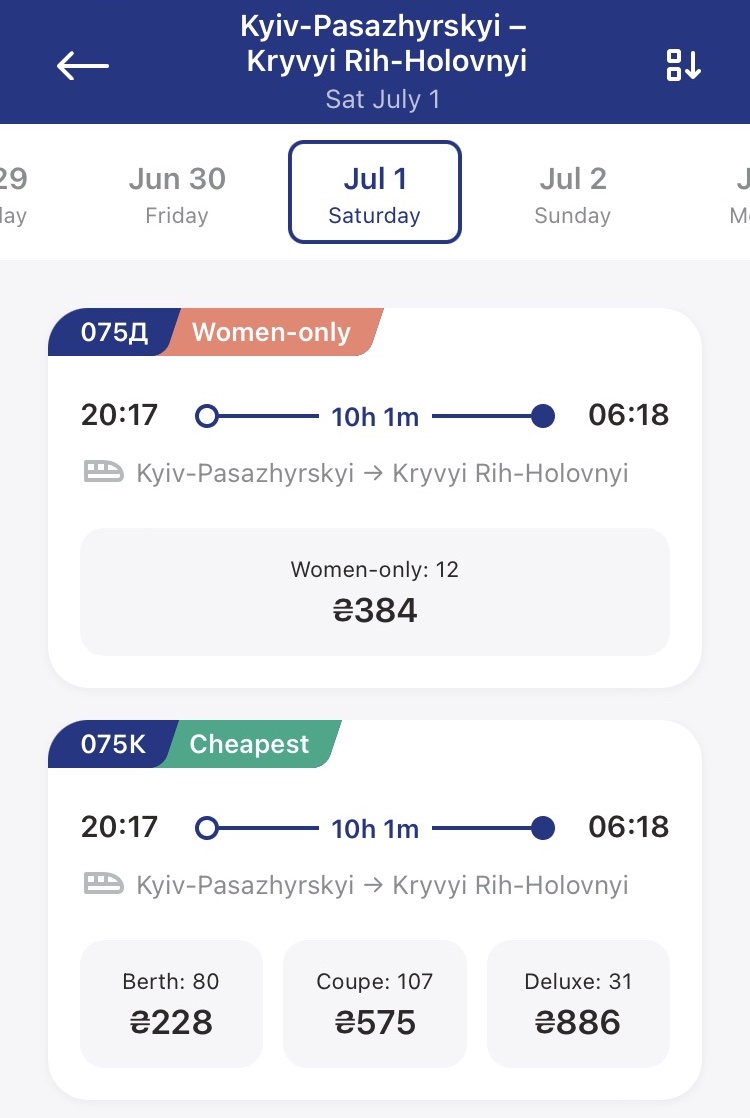This screenshot has height=1118, width=750.
Task: Tap 10h 1m duration on 075K train
Action: coord(375,828)
